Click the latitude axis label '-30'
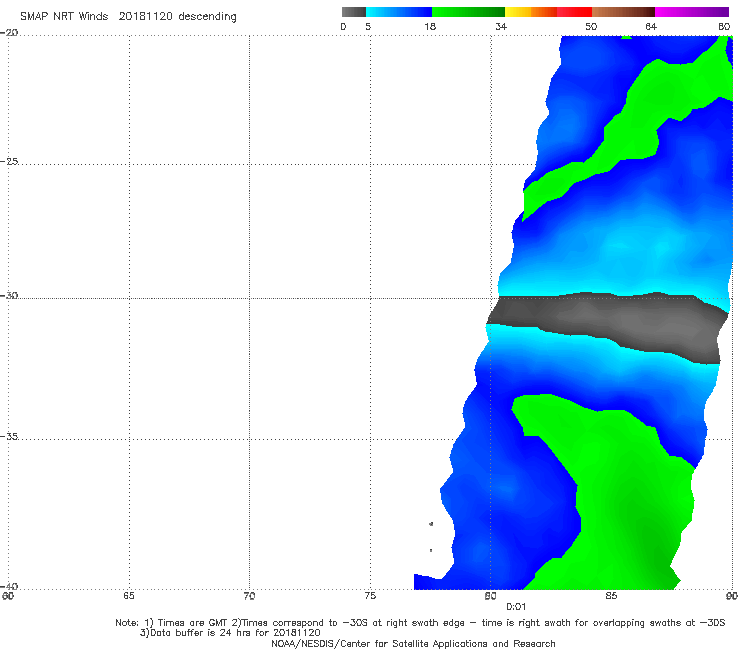This screenshot has height=650, width=740. click(x=9, y=295)
